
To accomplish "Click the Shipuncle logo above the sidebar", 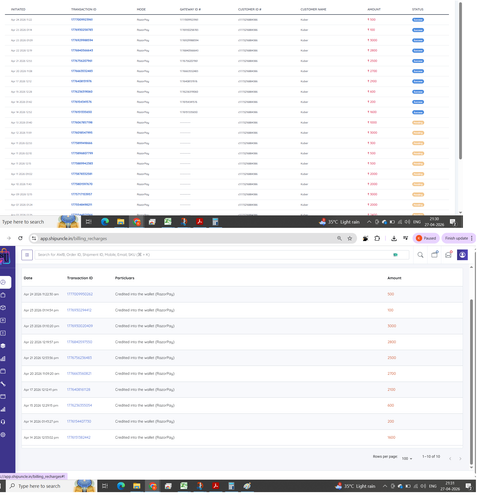I will [x=5, y=256].
